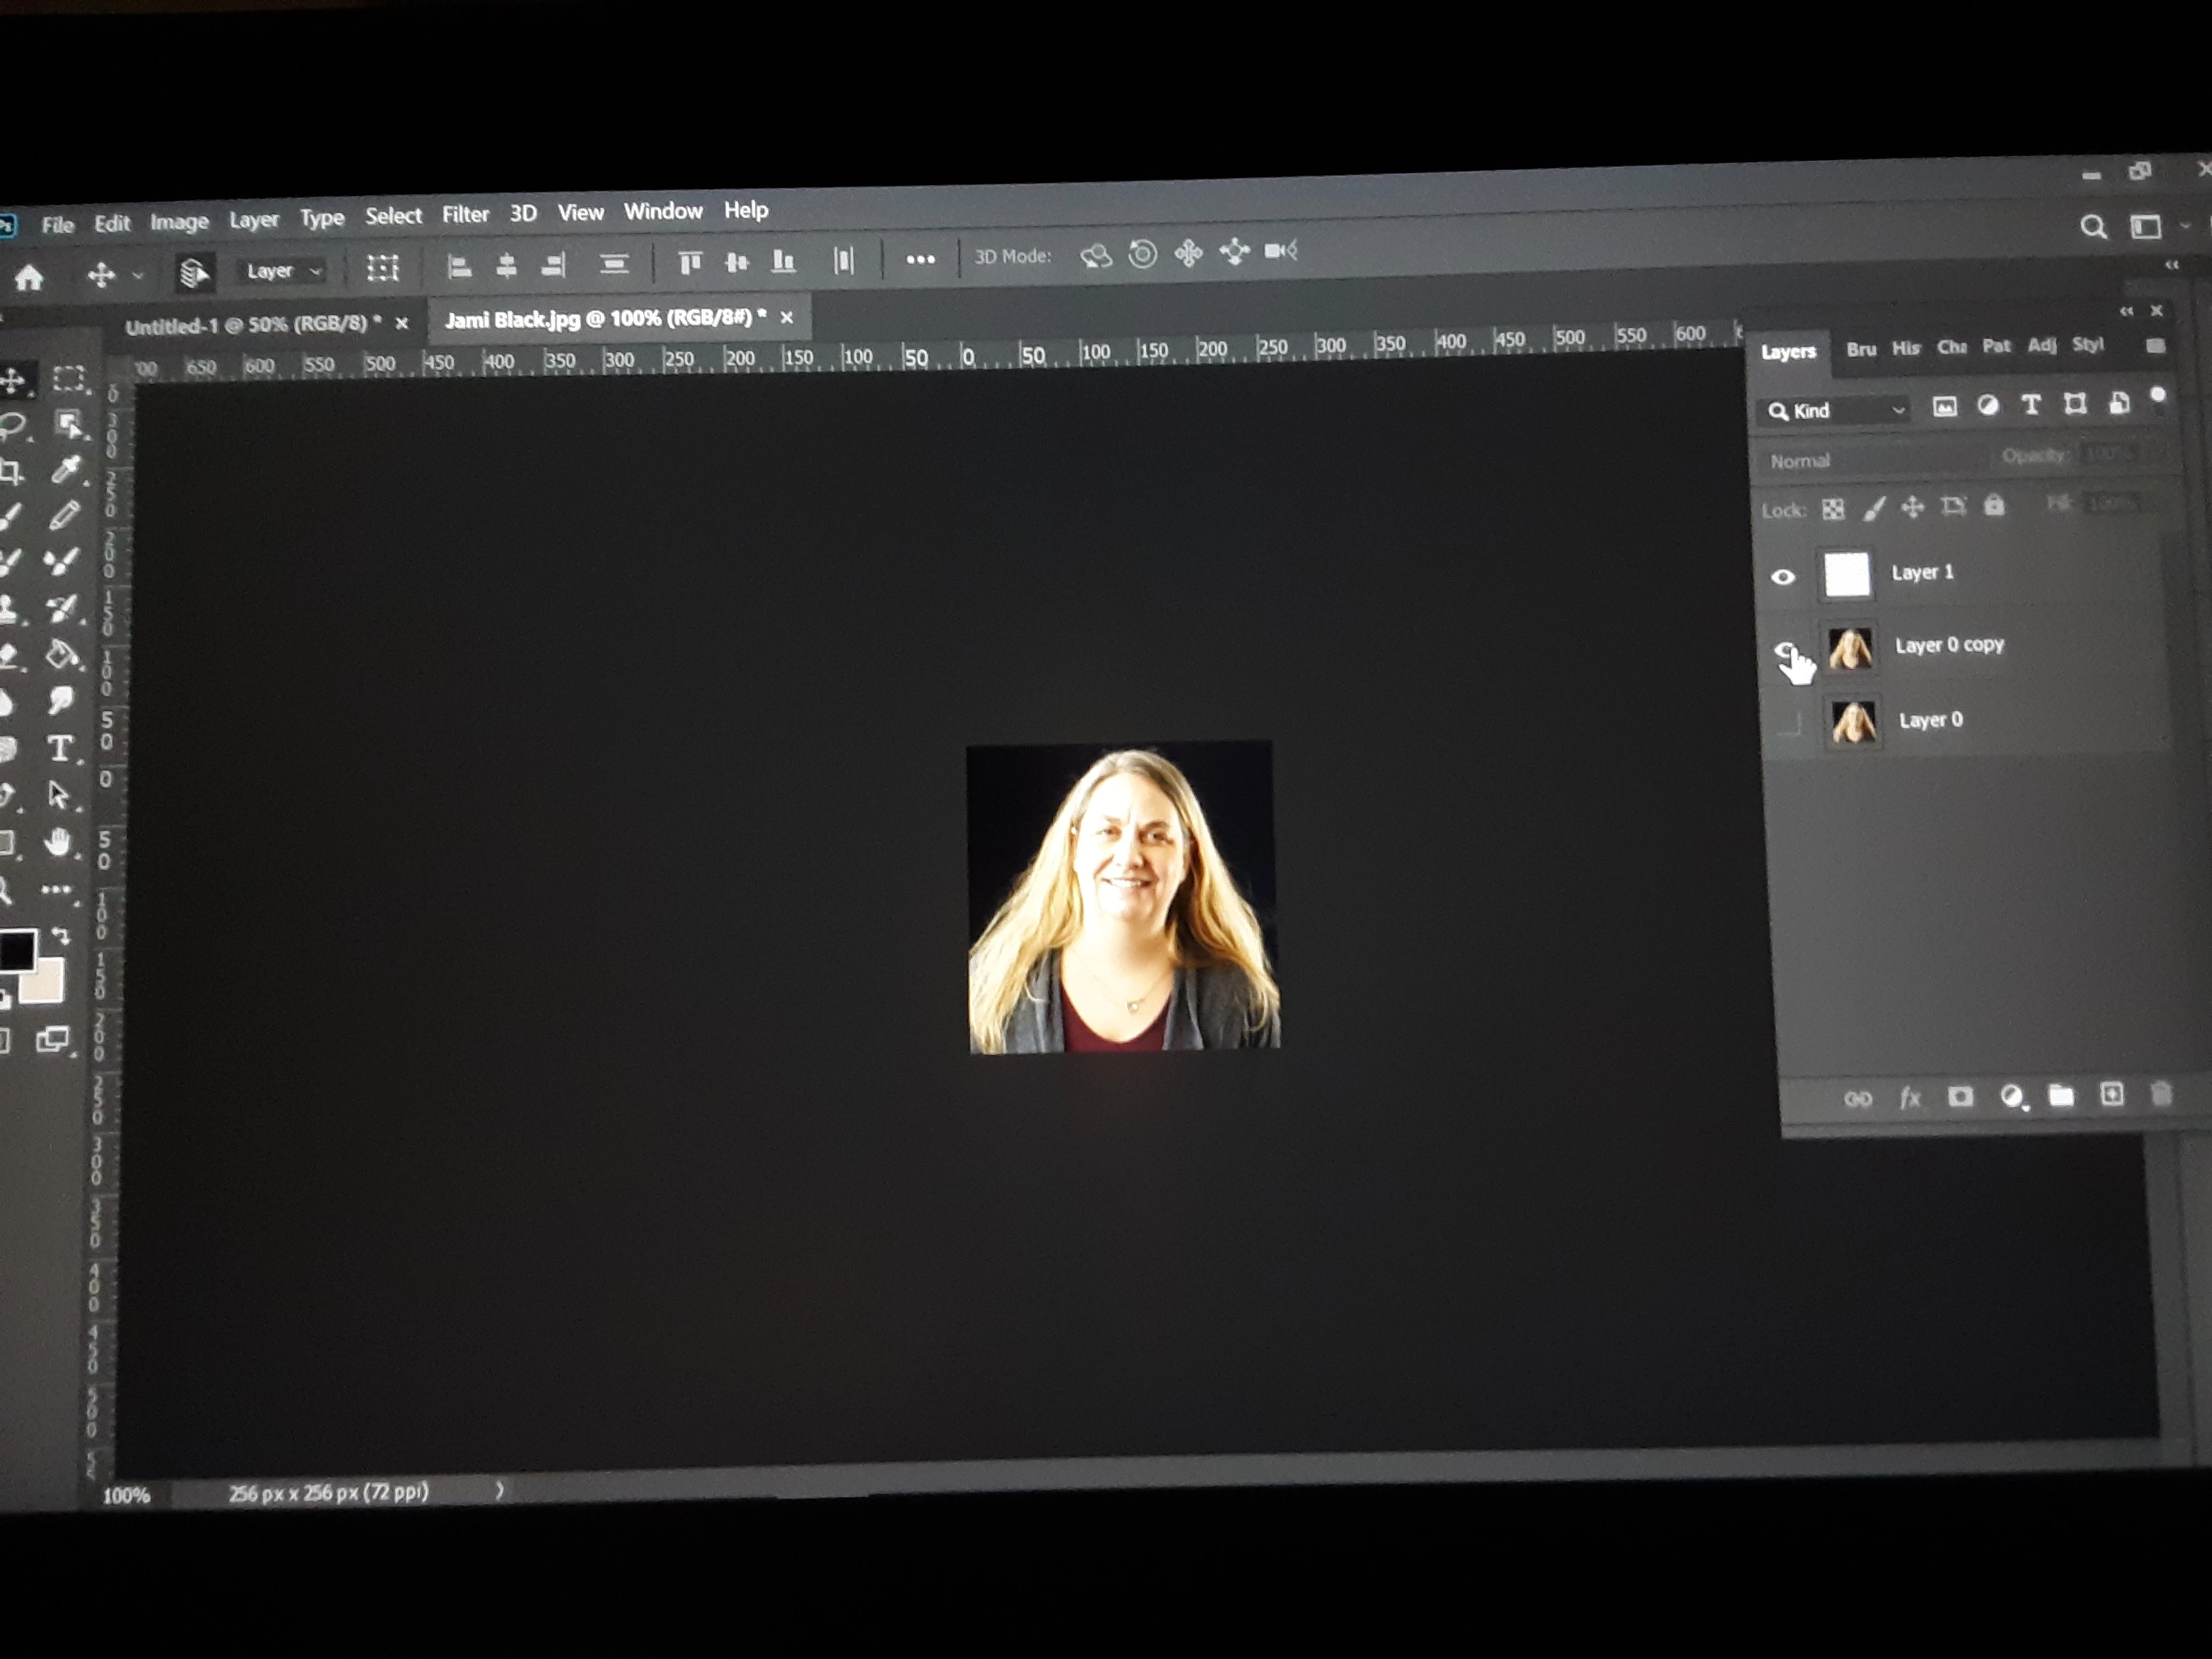
Task: Open the Filter menu
Action: coord(465,214)
